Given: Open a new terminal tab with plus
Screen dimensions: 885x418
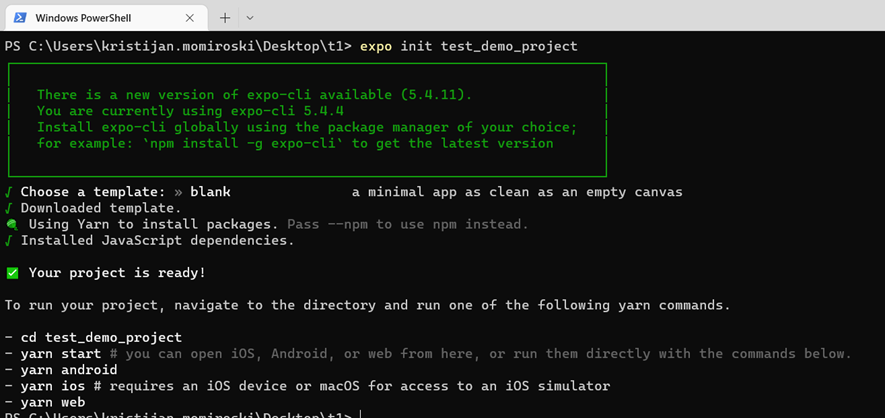Looking at the screenshot, I should (225, 18).
